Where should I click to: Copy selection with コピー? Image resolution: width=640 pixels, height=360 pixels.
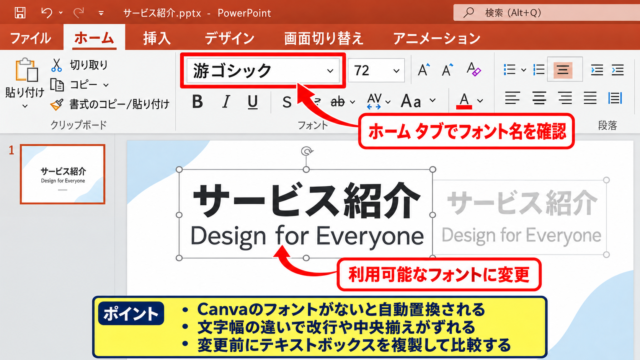point(74,84)
